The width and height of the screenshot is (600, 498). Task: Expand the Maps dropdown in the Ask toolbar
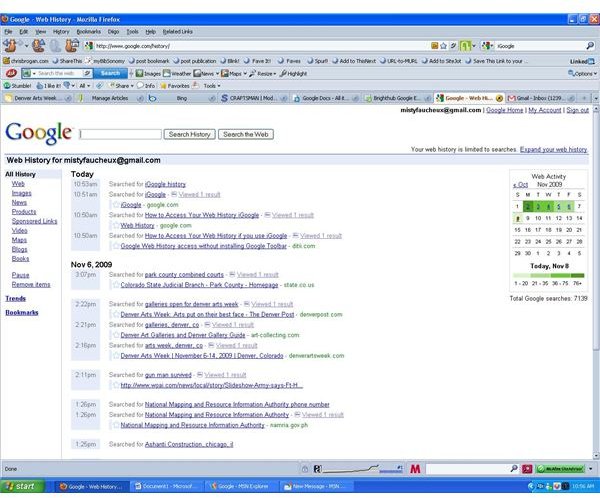(x=245, y=73)
